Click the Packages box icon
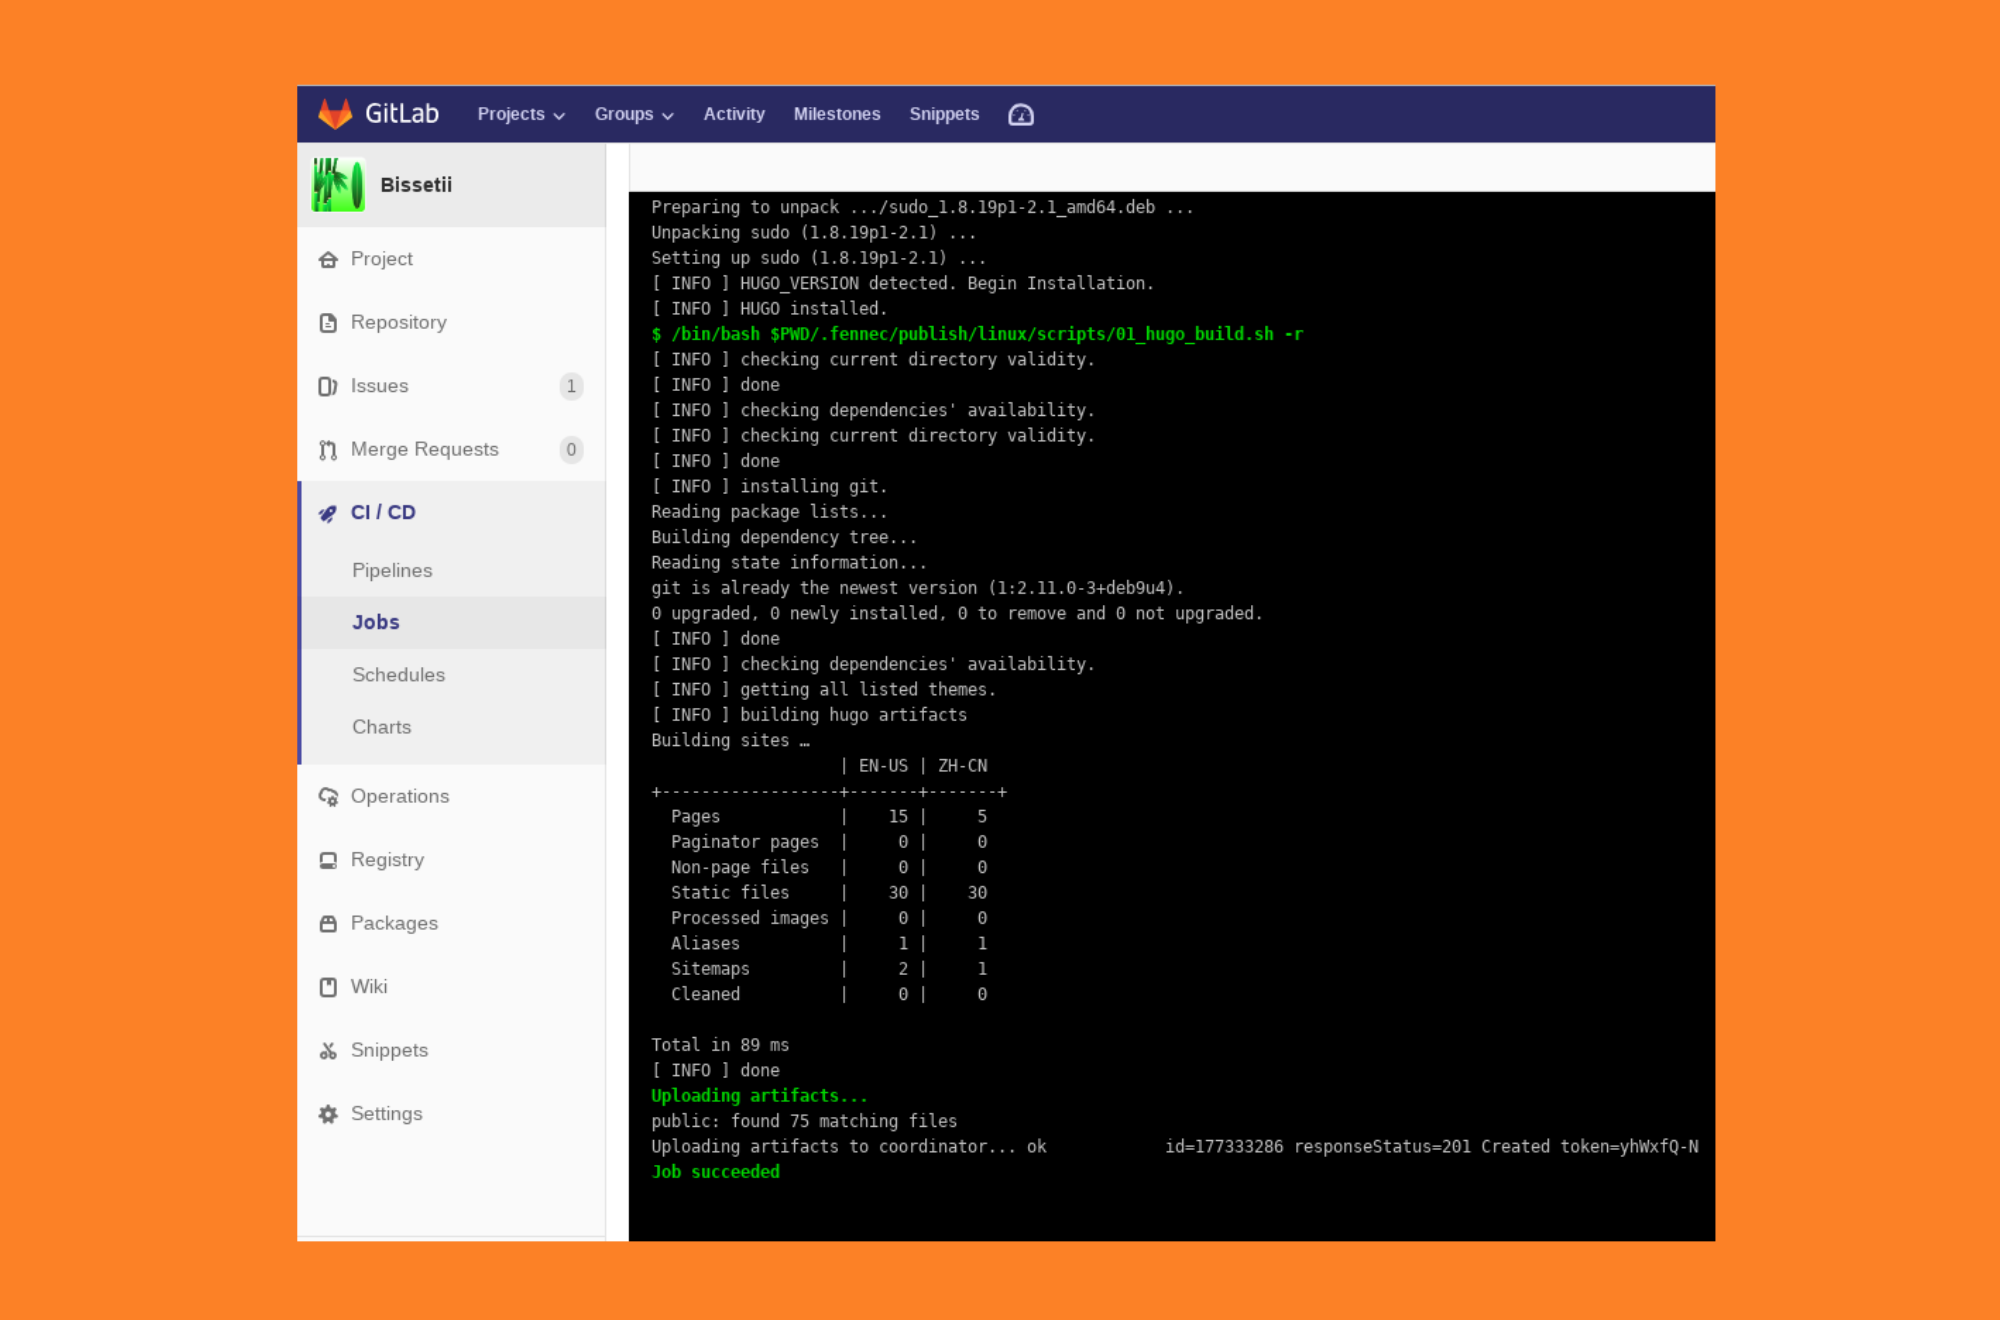The image size is (2000, 1320). (328, 924)
